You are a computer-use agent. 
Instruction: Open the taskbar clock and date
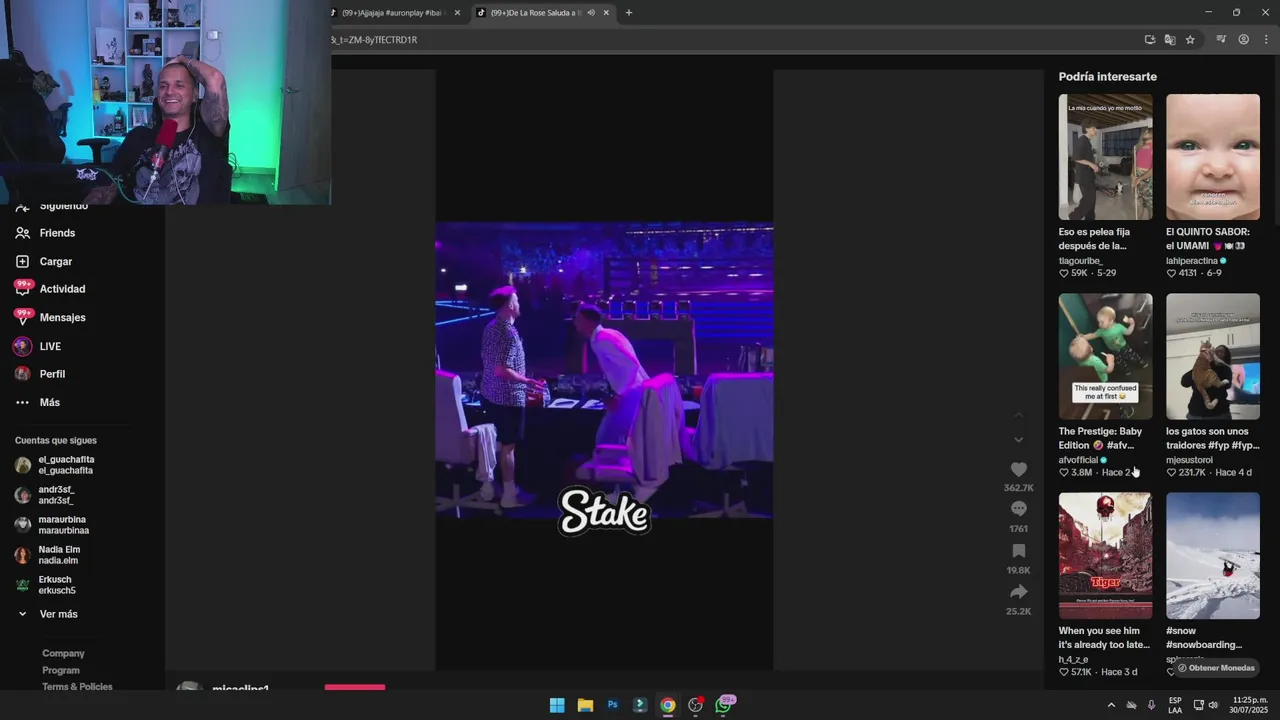coord(1250,705)
